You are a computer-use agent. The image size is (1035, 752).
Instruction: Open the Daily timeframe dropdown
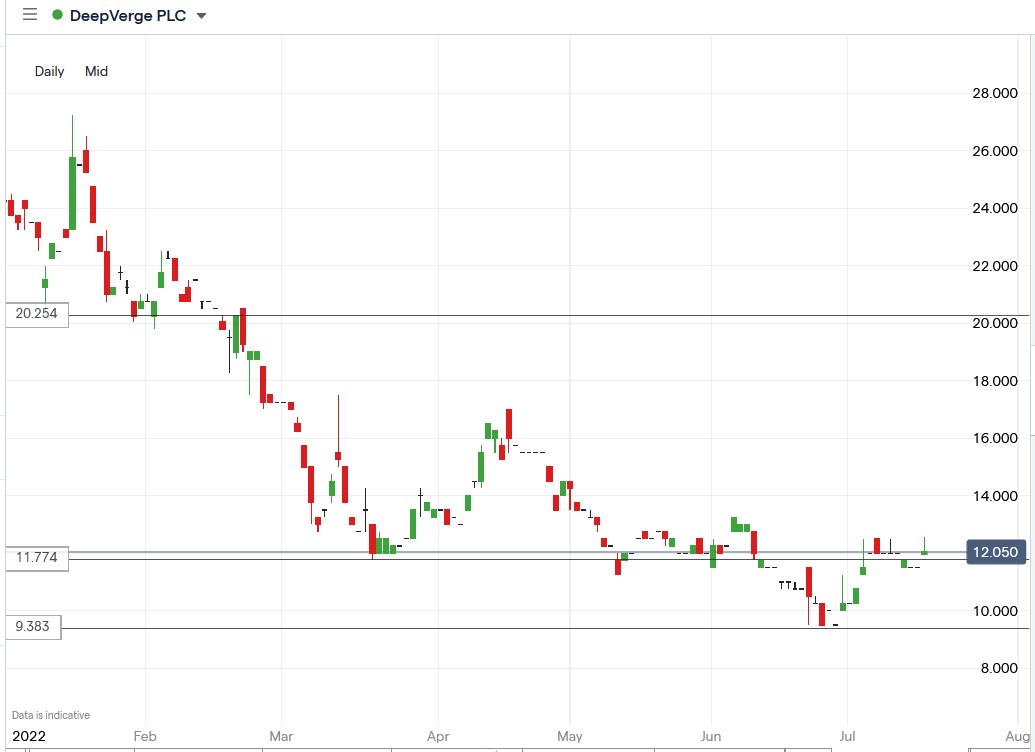pos(49,71)
